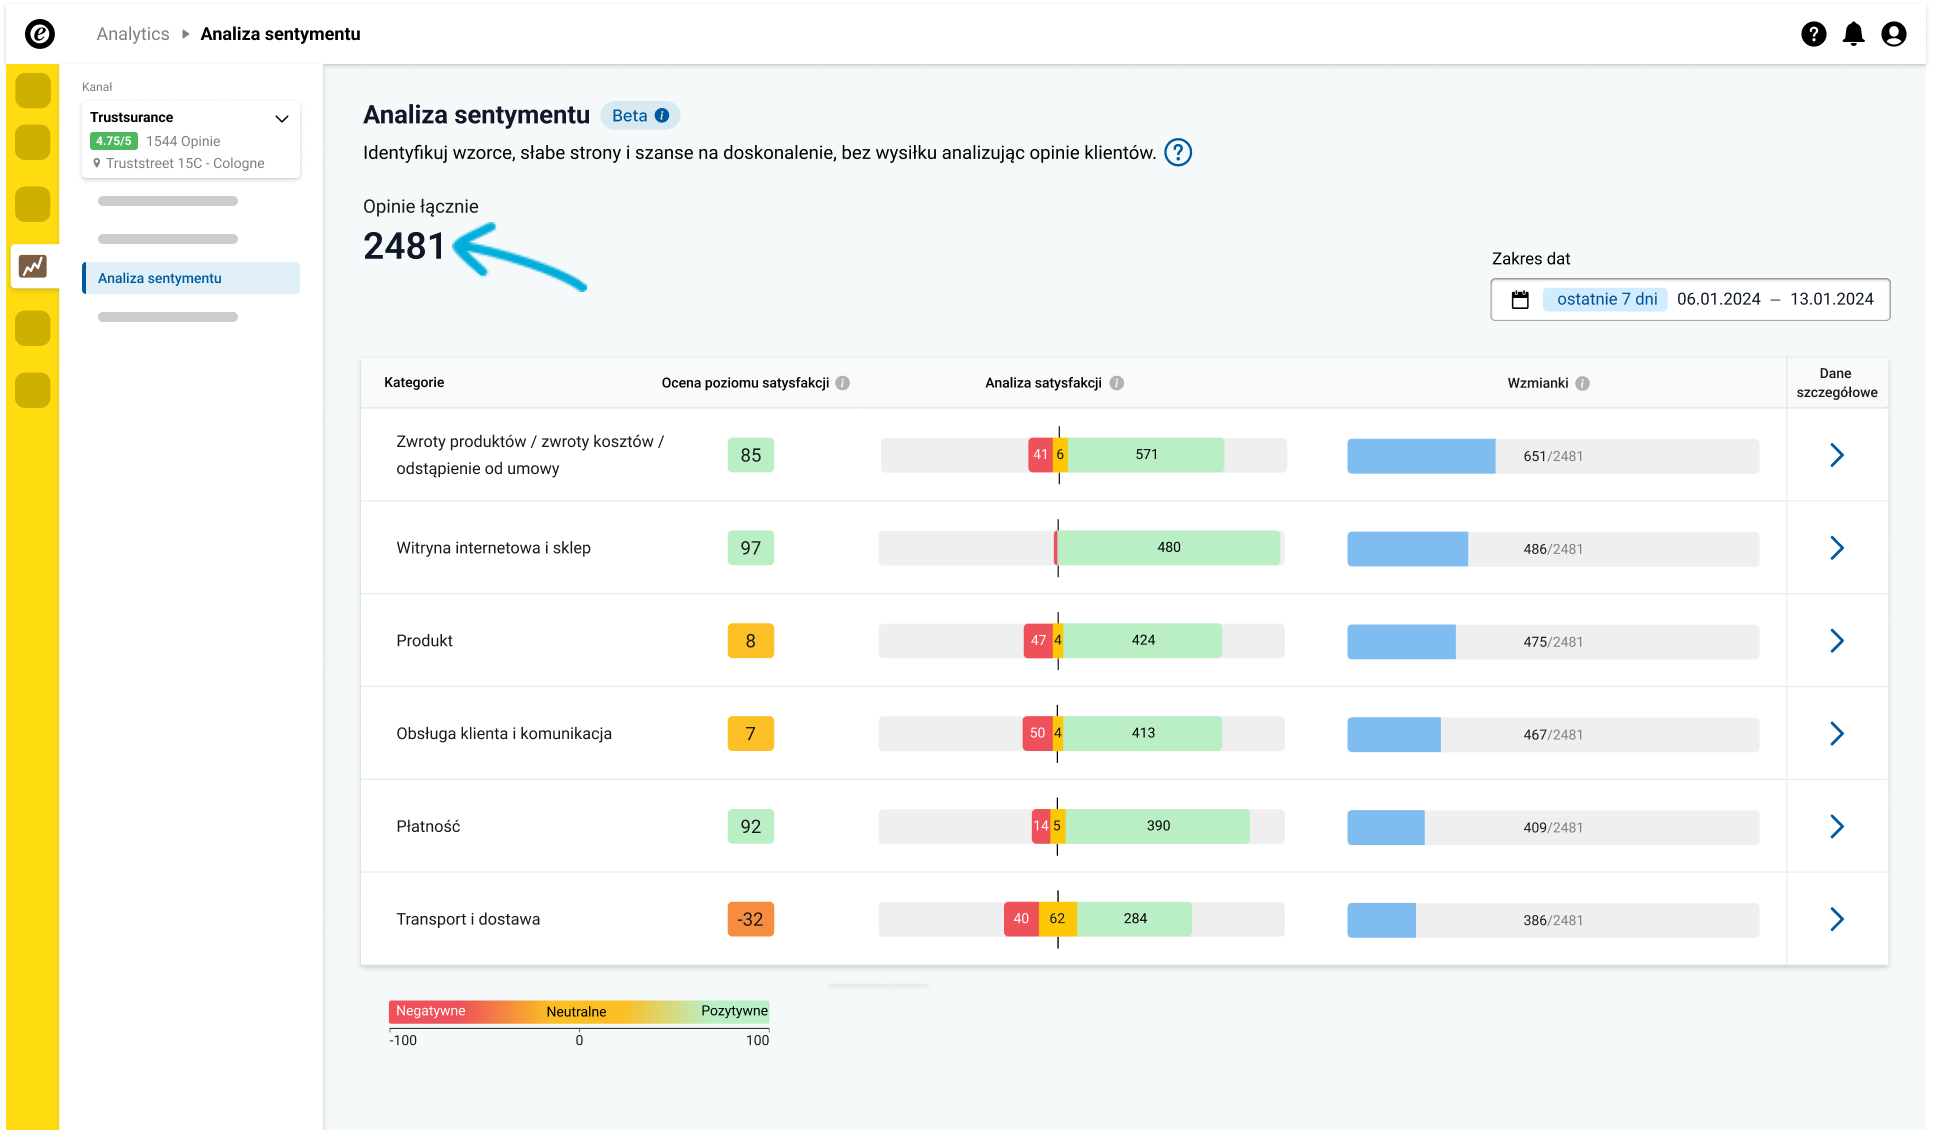This screenshot has width=1947, height=1130.
Task: Click info icon next to Analiza satysfakcji
Action: [x=1117, y=383]
